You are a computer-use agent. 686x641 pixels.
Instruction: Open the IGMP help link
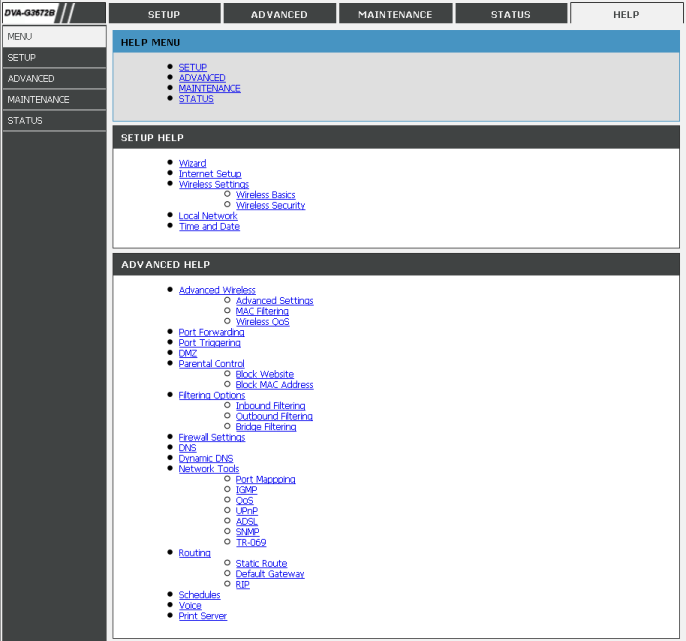click(x=246, y=490)
